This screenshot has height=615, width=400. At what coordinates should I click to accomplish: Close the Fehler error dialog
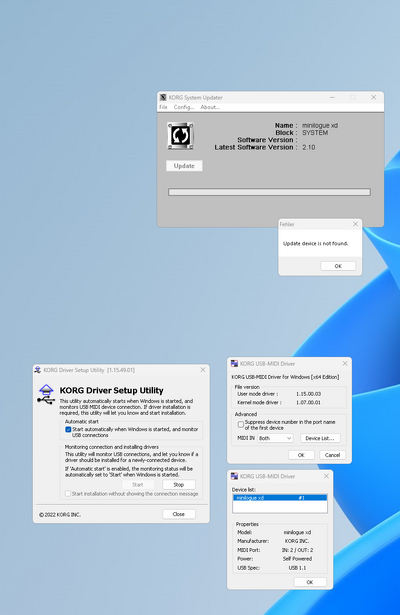click(355, 224)
